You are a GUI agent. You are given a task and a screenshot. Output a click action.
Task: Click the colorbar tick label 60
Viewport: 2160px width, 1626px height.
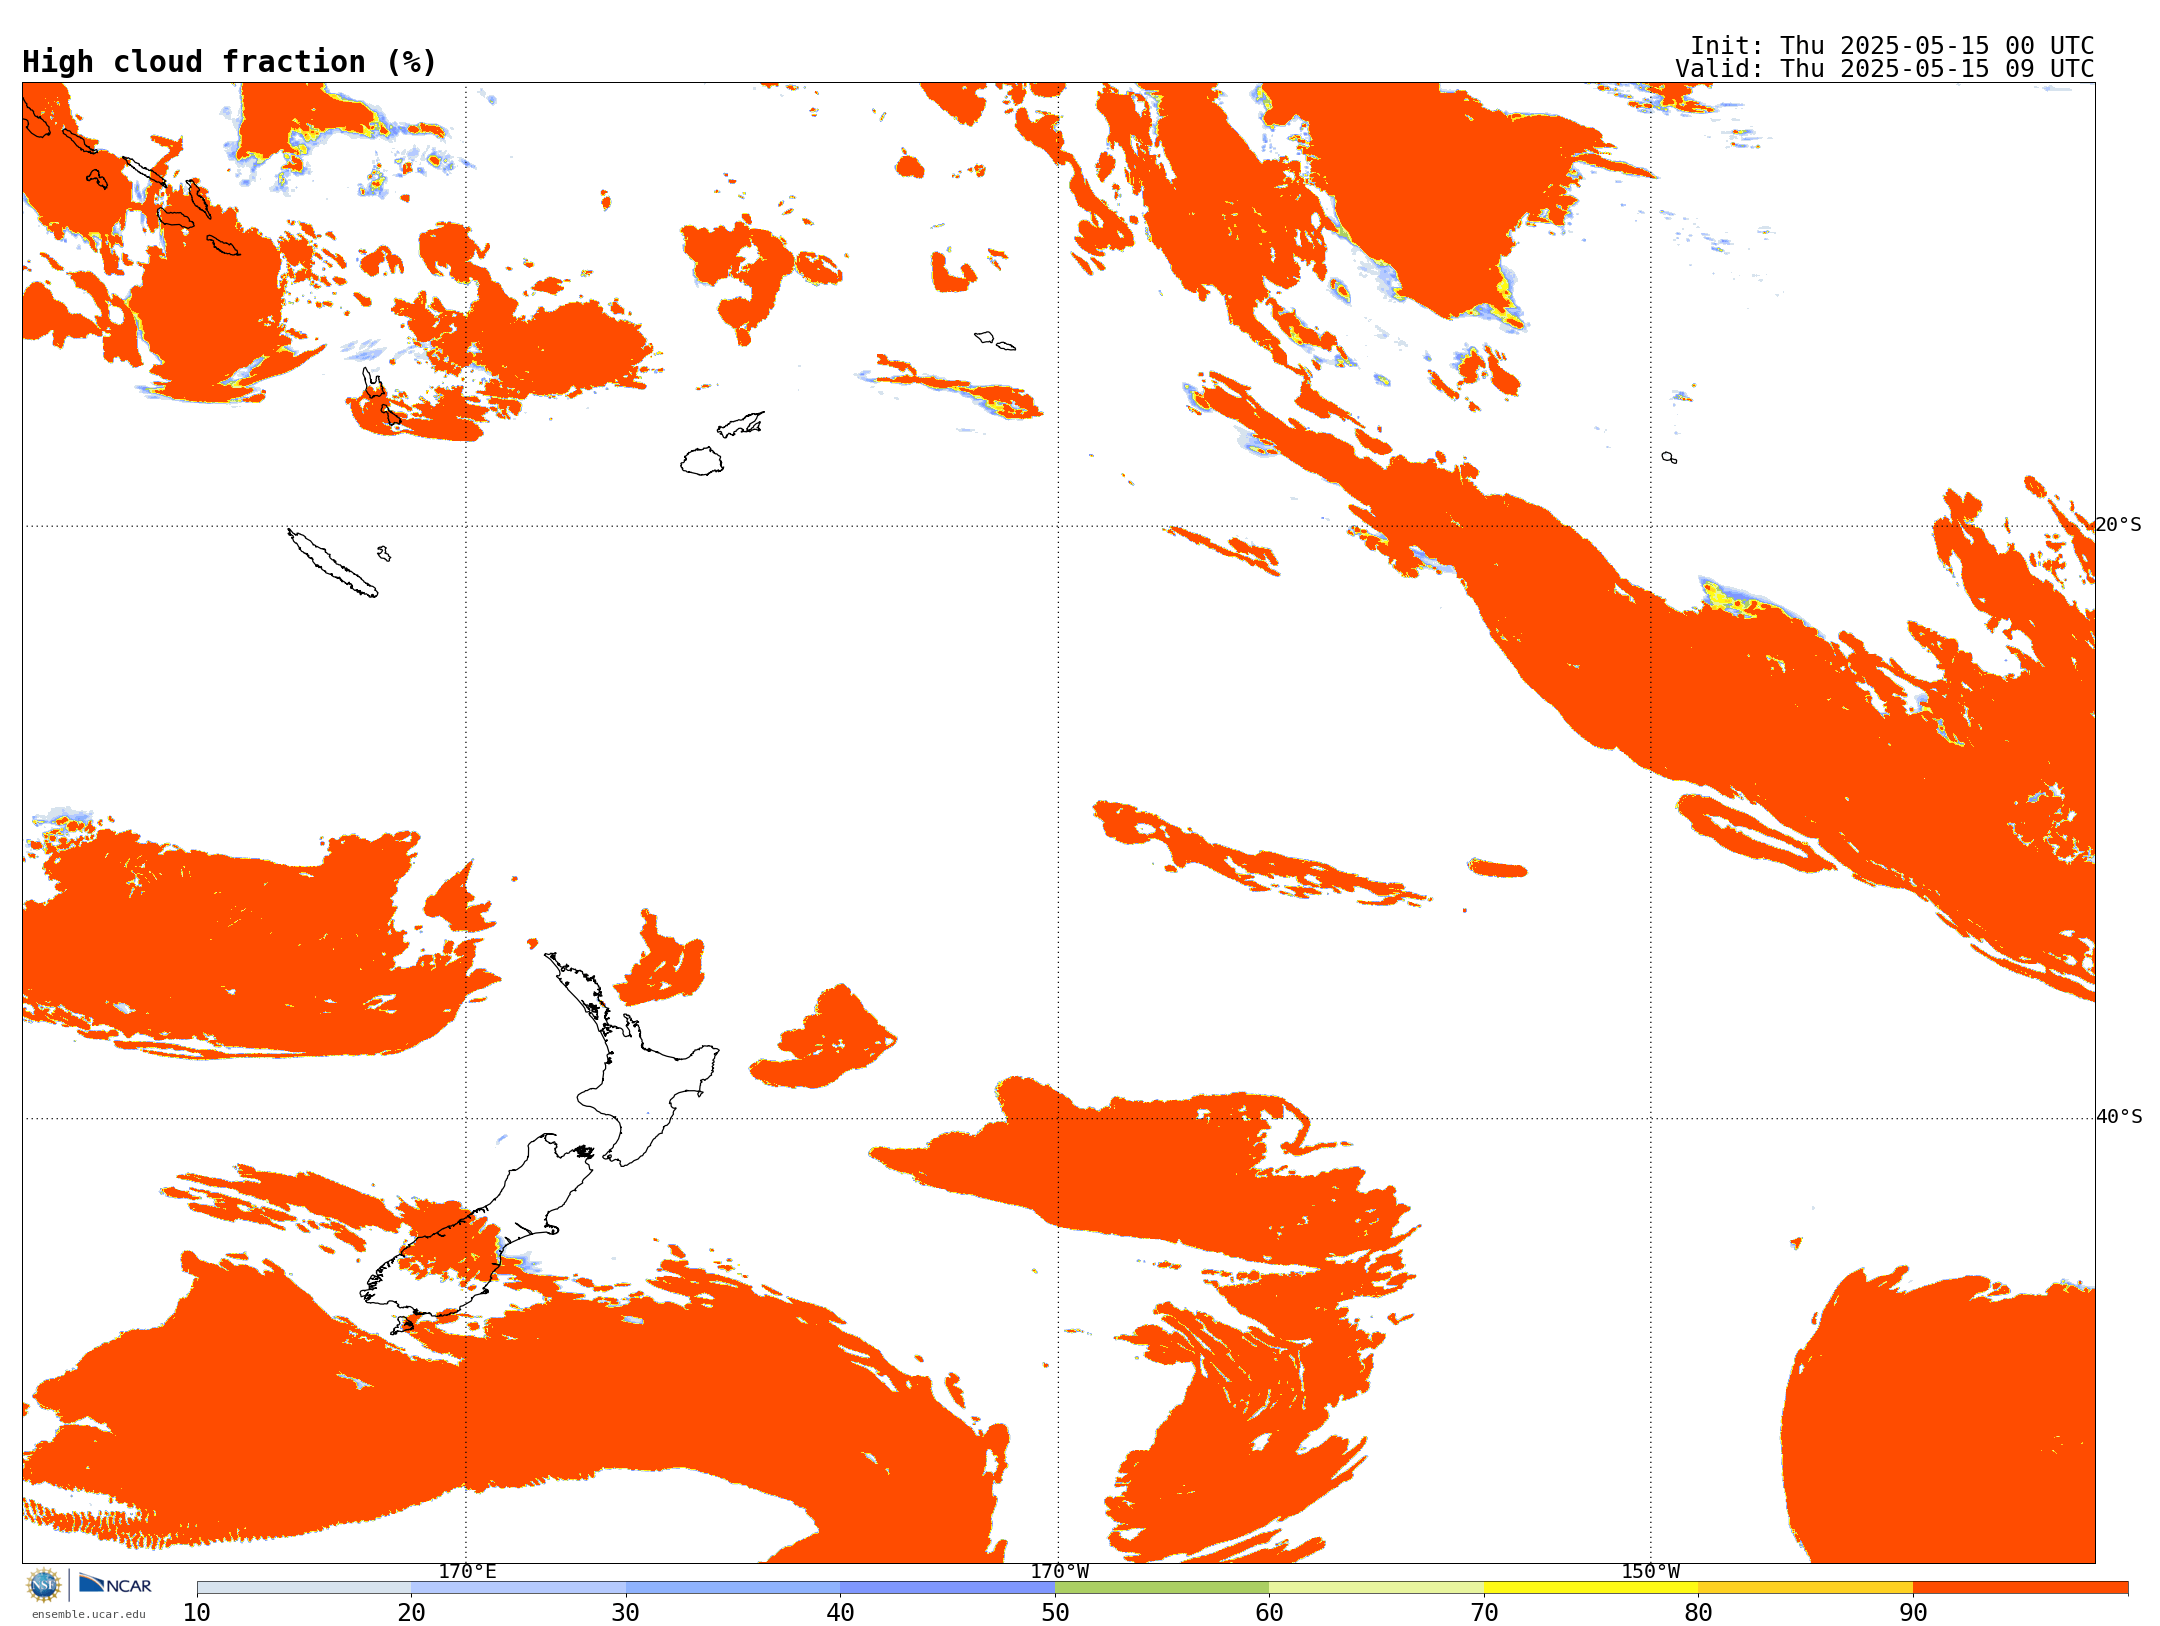(1269, 1613)
